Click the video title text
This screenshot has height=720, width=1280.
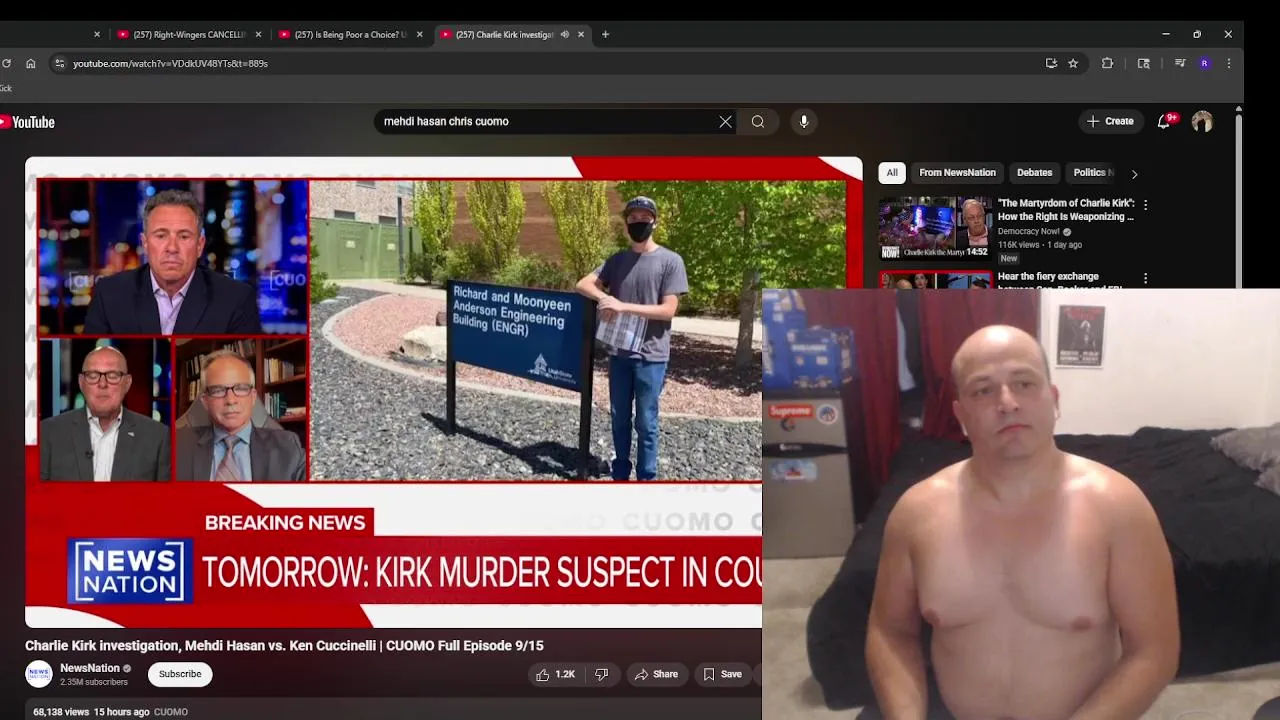284,646
